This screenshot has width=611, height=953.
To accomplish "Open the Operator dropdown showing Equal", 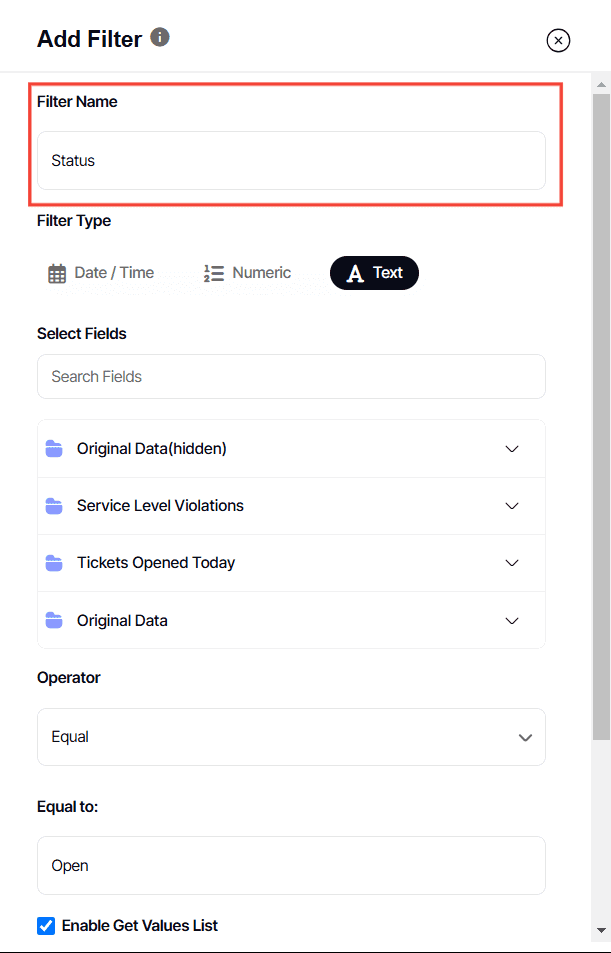I will tap(291, 736).
